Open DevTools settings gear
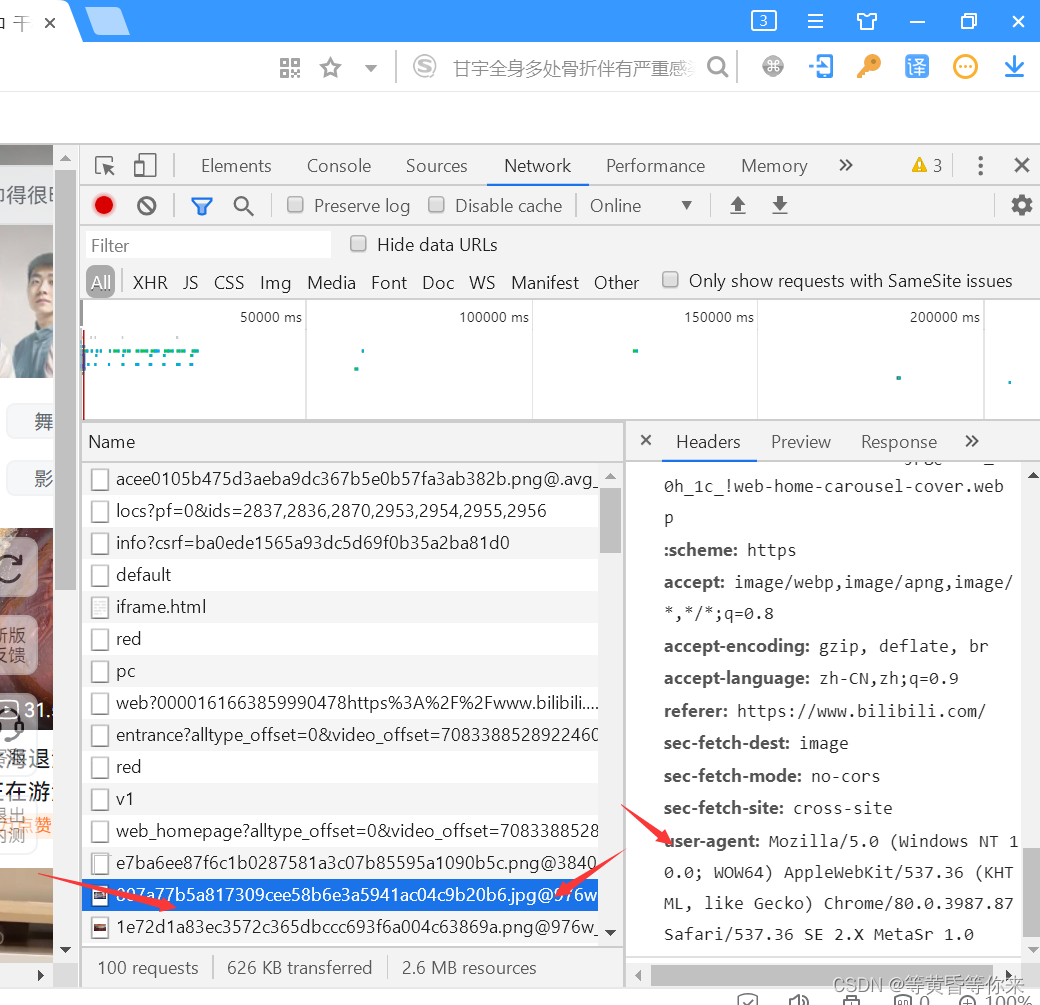 pyautogui.click(x=1021, y=205)
